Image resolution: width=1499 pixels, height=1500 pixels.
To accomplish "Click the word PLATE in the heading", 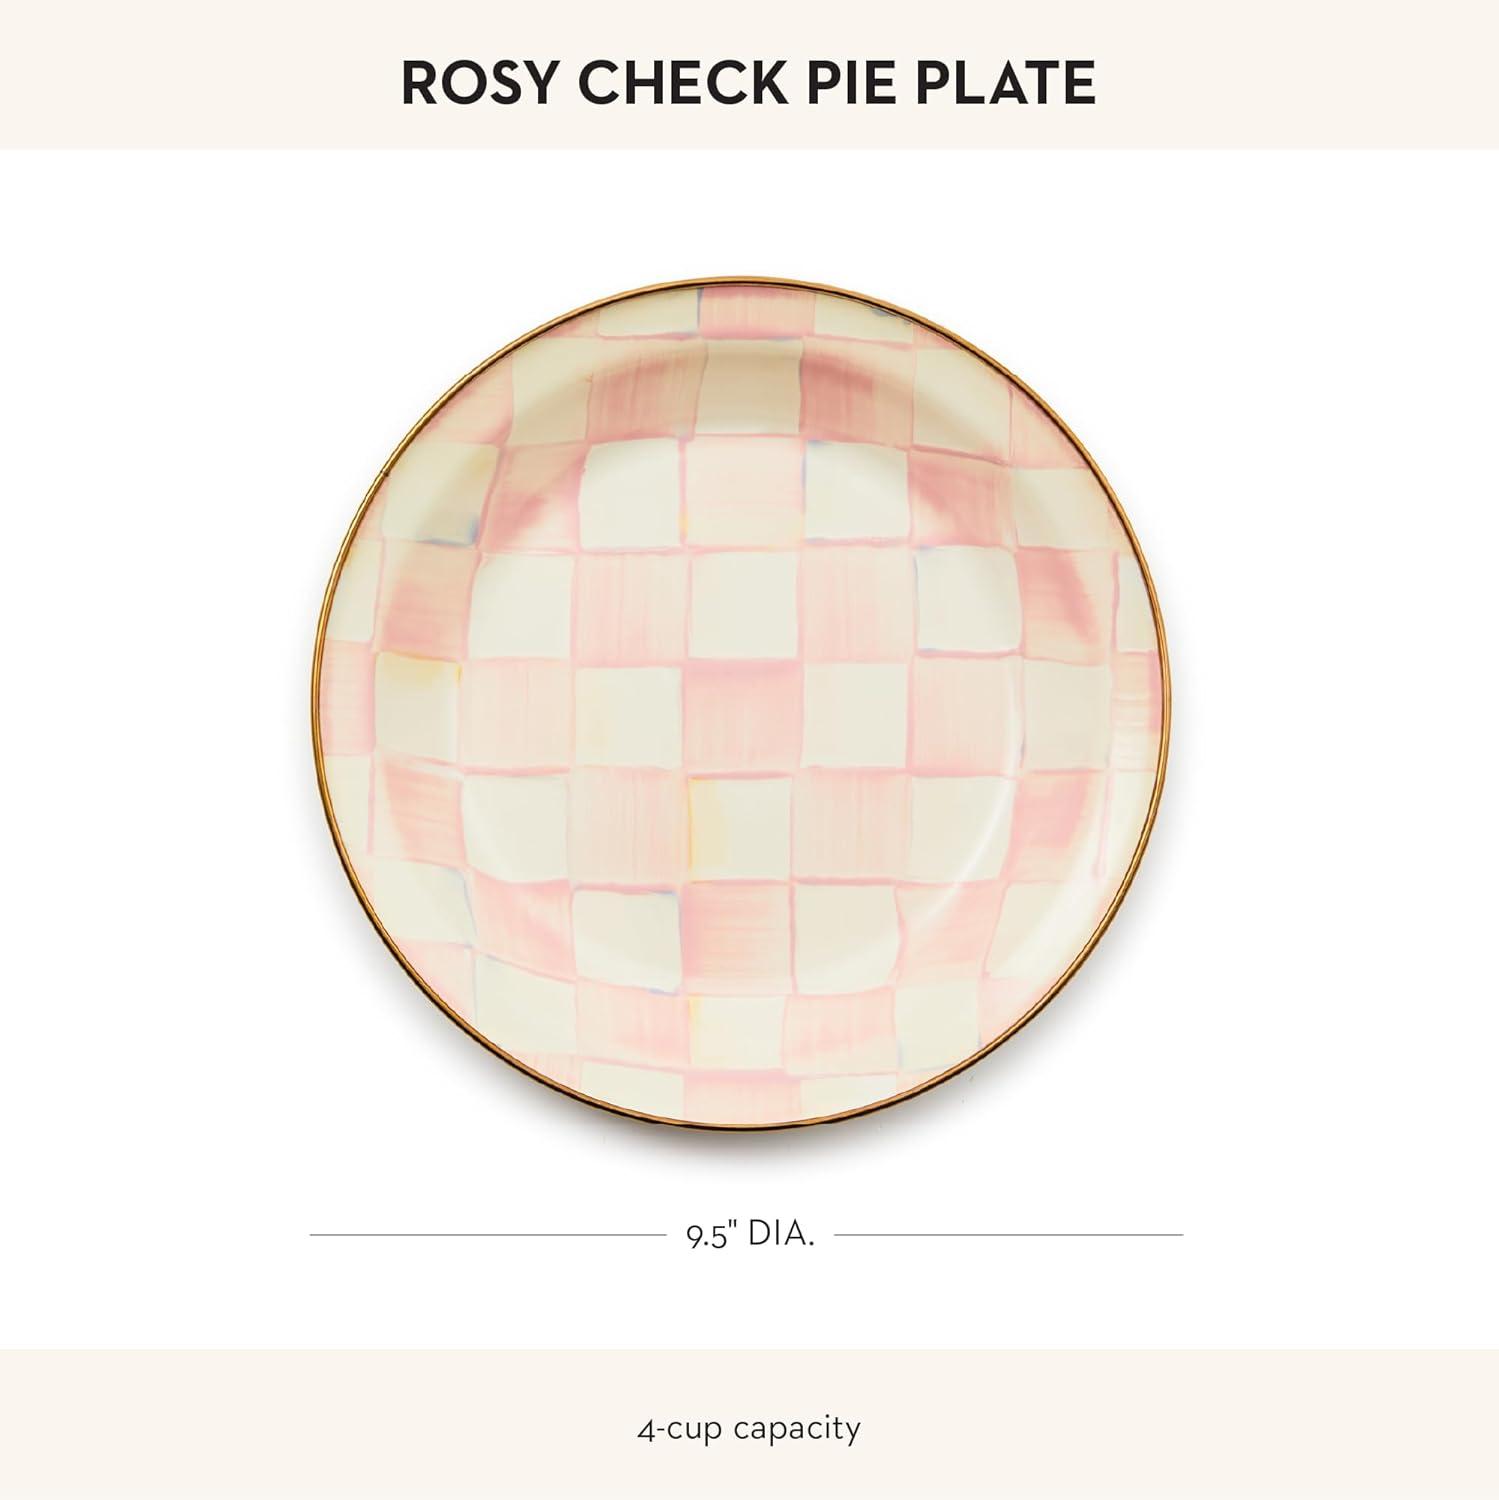I will point(1007,83).
